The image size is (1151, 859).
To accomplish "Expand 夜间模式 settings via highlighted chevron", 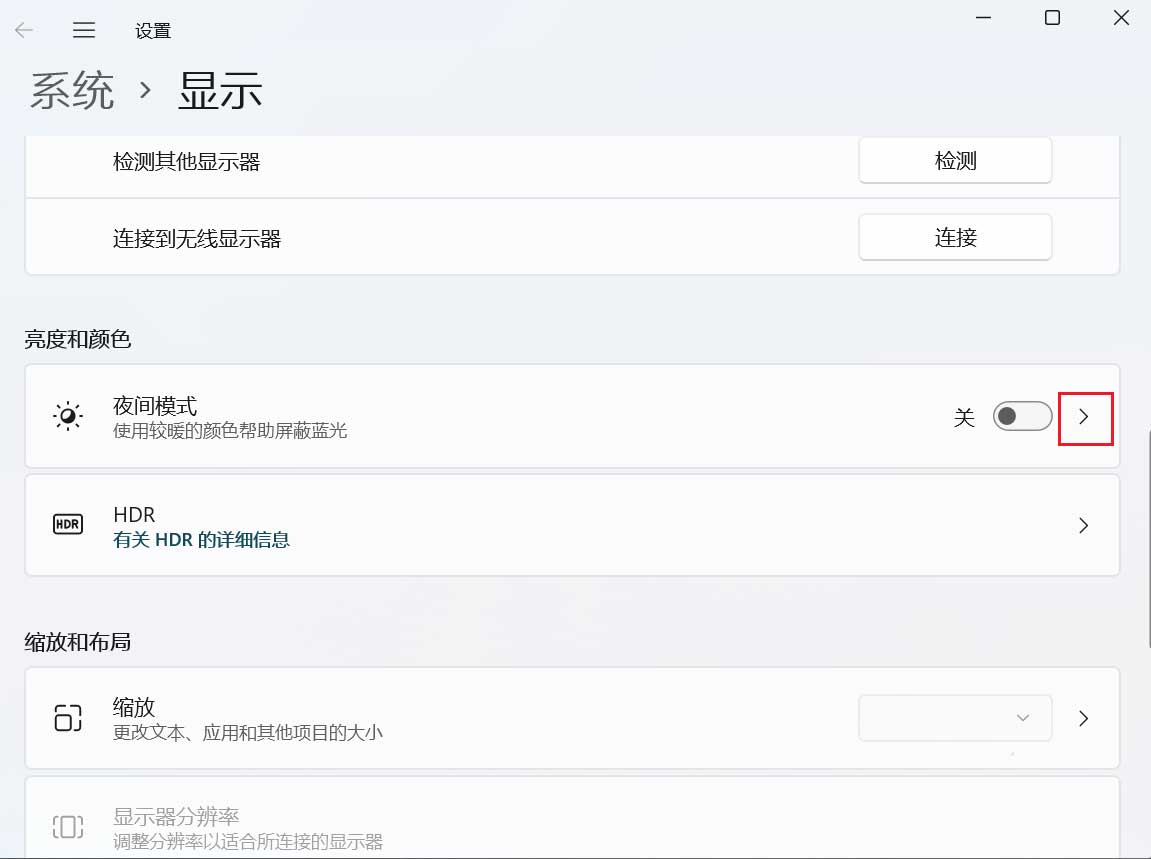I will tap(1085, 418).
